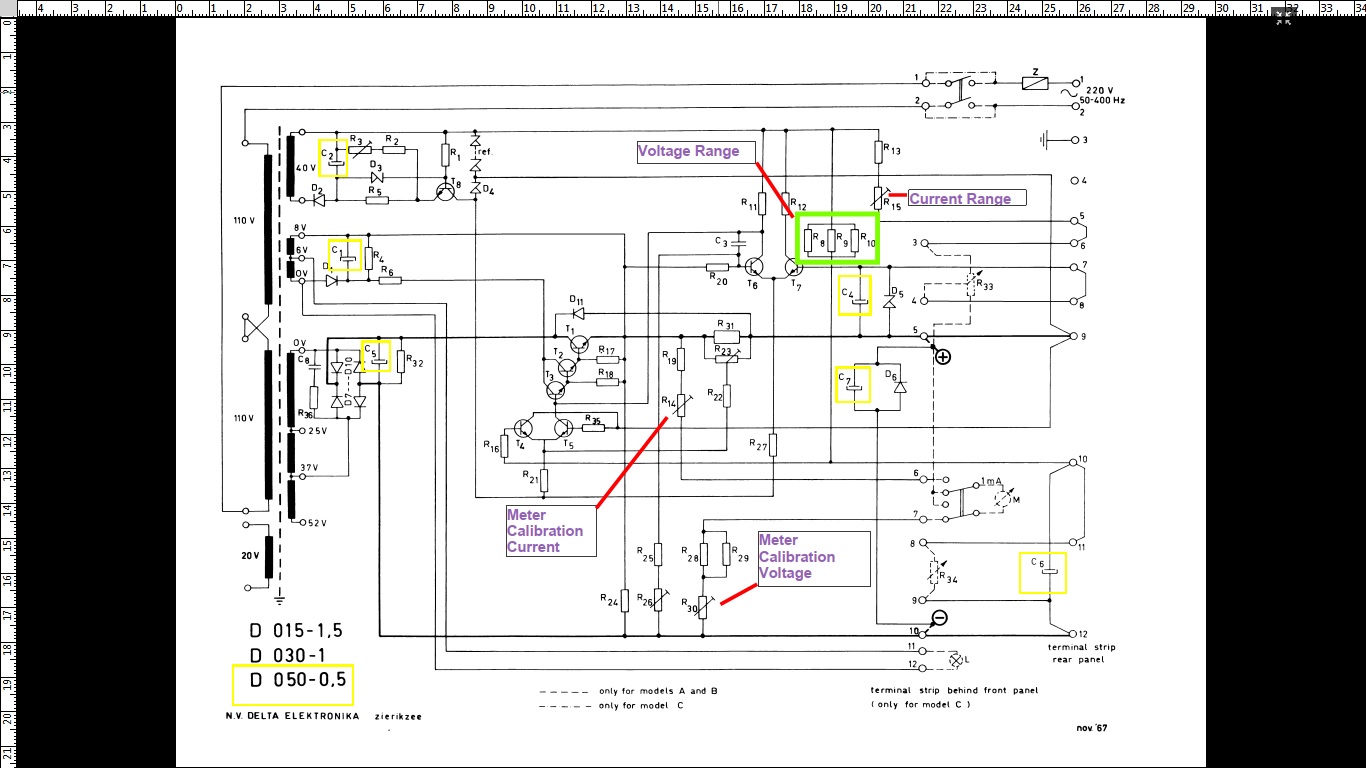This screenshot has height=768, width=1366.
Task: Click the C6 capacitor label
Action: 1038,563
